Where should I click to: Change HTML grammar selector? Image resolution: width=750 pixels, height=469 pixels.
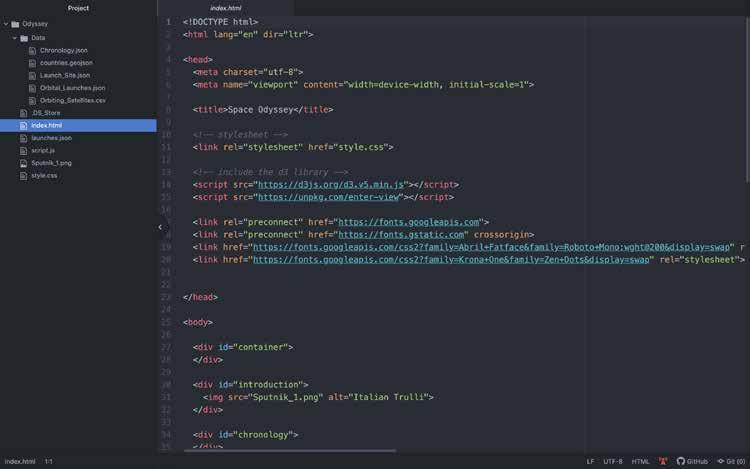640,461
